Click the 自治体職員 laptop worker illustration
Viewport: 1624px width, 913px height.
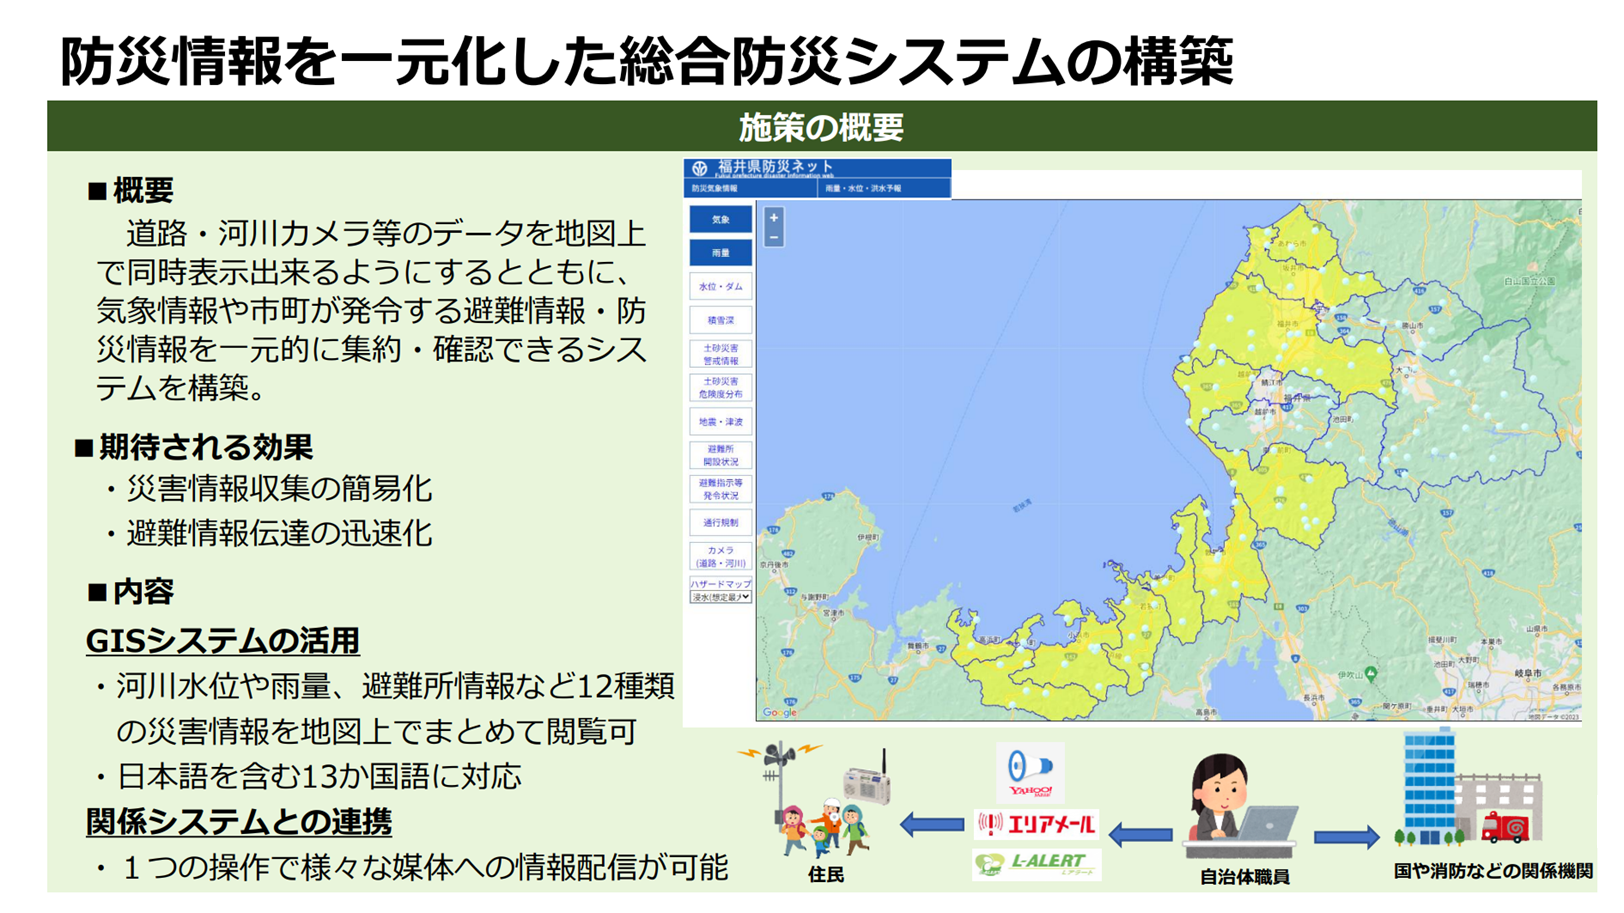(x=1240, y=810)
